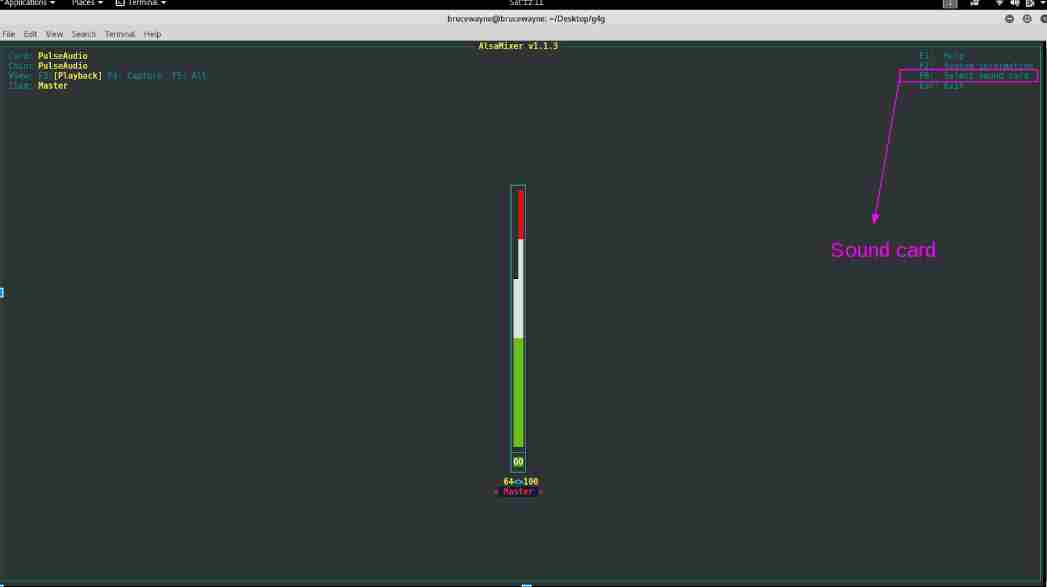Click the 64<>100 volume level value

[521, 481]
